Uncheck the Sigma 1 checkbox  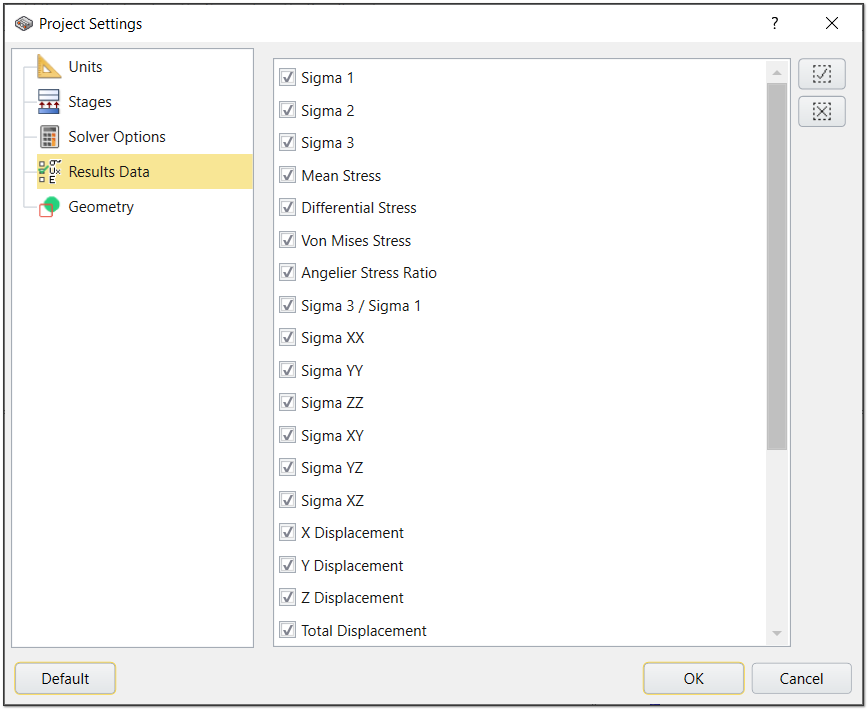tap(288, 78)
